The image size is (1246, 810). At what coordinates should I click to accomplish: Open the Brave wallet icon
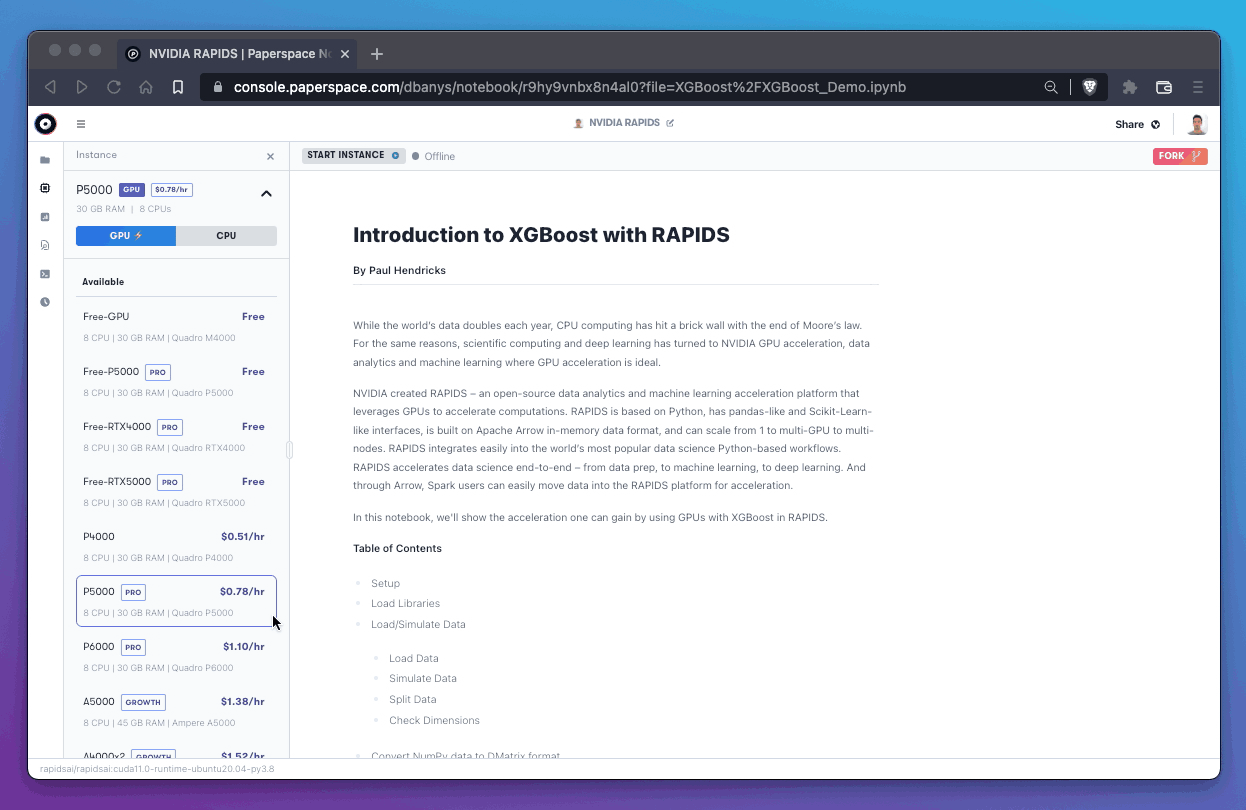[1164, 87]
